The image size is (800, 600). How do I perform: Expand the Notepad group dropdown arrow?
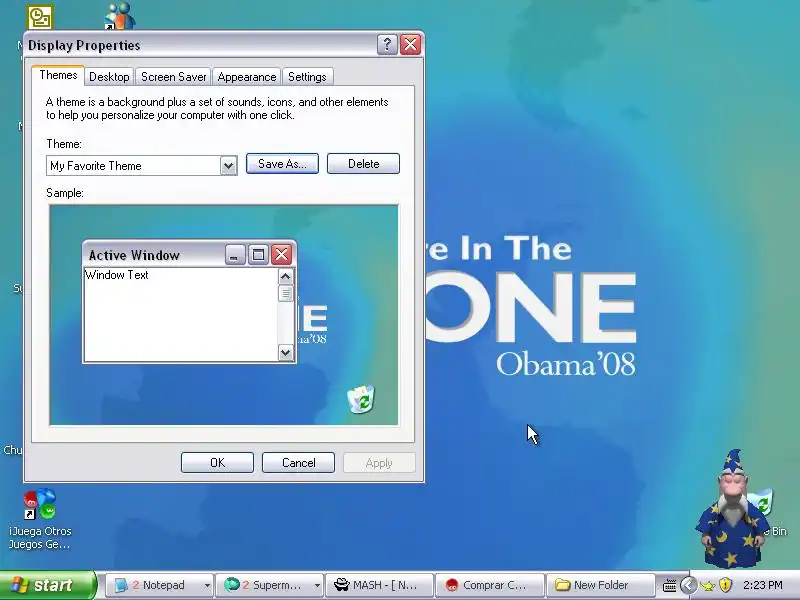pyautogui.click(x=207, y=585)
